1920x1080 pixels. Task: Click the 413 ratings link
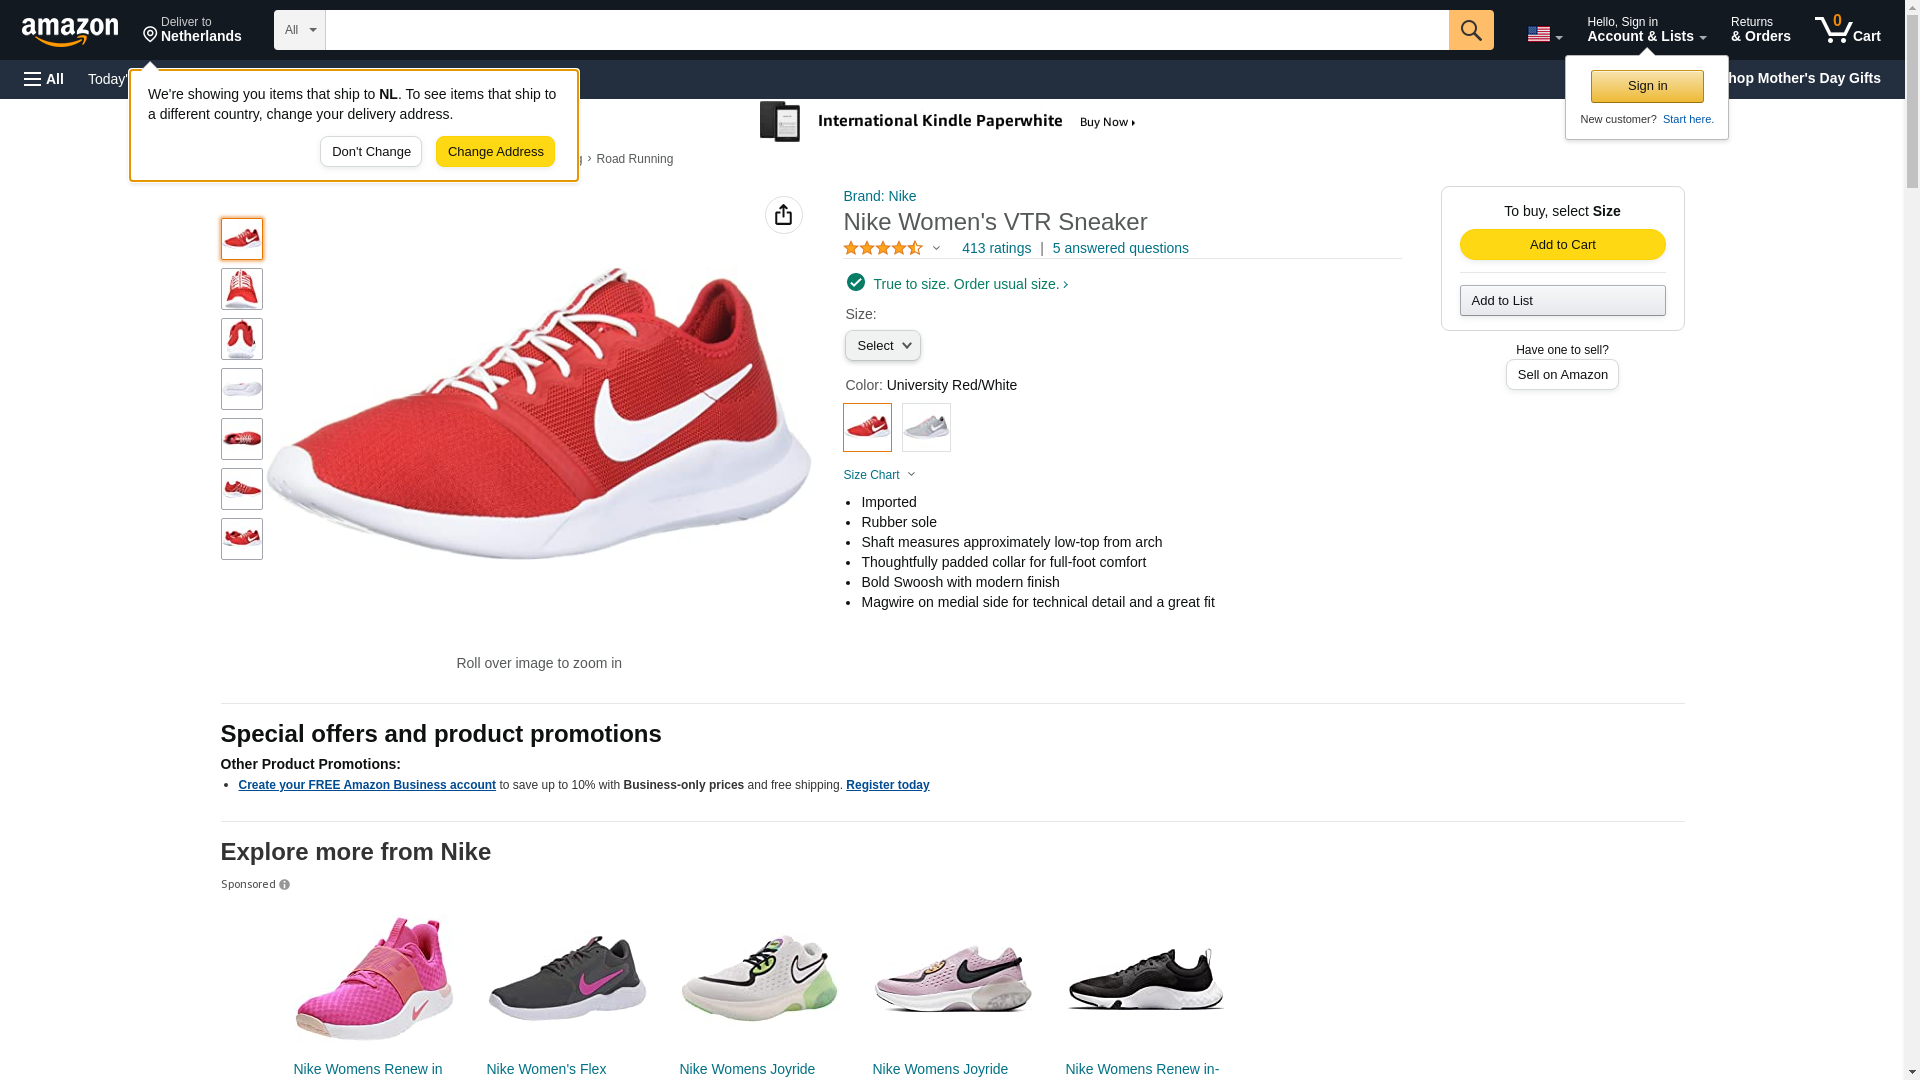pyautogui.click(x=996, y=248)
